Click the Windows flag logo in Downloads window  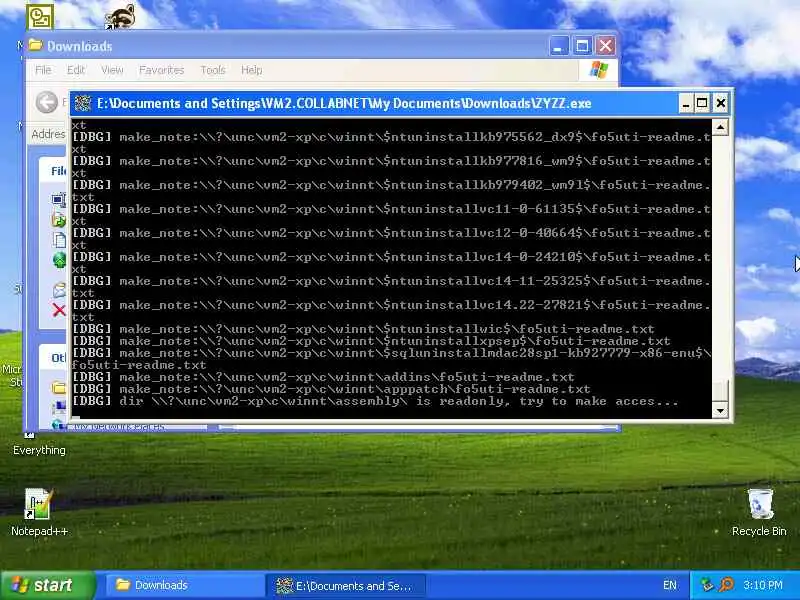pos(598,70)
